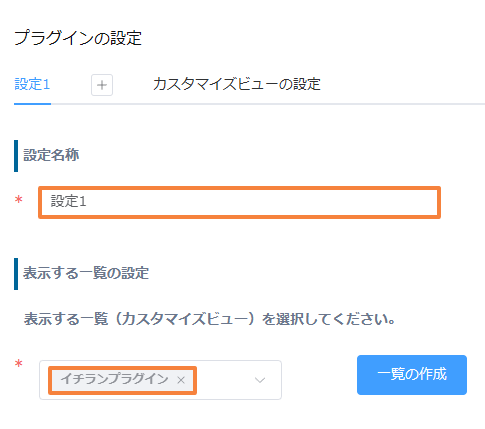Viewport: 485px width, 429px height.
Task: Click red asterisk beside view dropdown
Action: pyautogui.click(x=19, y=364)
